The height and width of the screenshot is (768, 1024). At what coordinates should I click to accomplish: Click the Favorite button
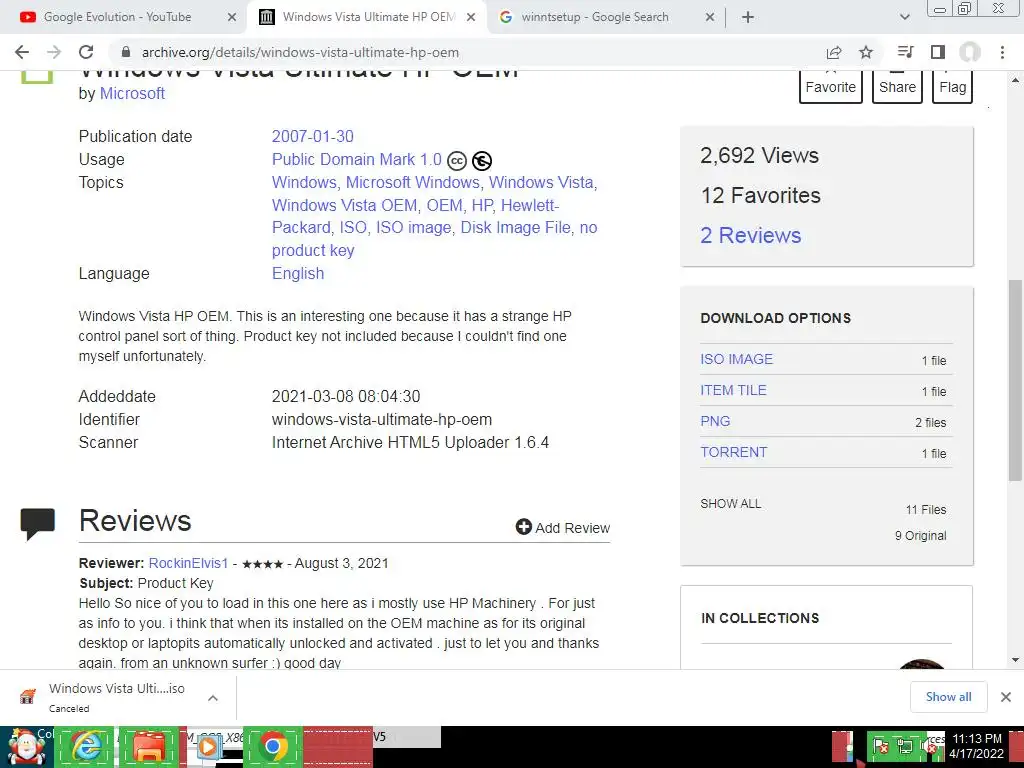(x=831, y=87)
